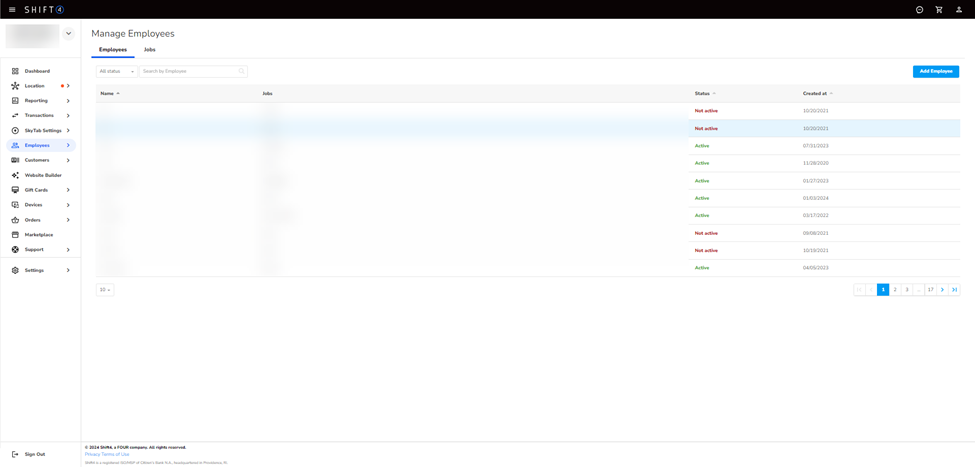Click the Devices sidebar icon
Image resolution: width=975 pixels, height=467 pixels.
16,205
